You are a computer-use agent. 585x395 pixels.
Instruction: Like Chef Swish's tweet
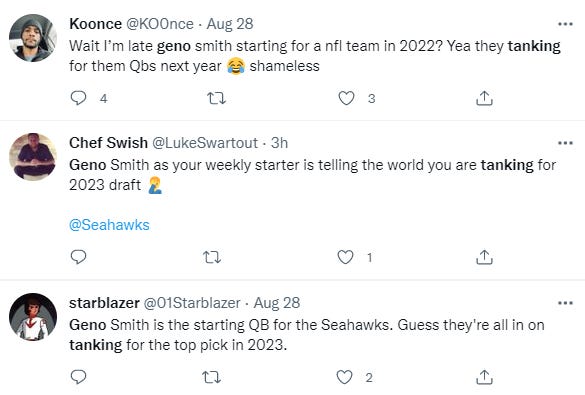tap(345, 257)
